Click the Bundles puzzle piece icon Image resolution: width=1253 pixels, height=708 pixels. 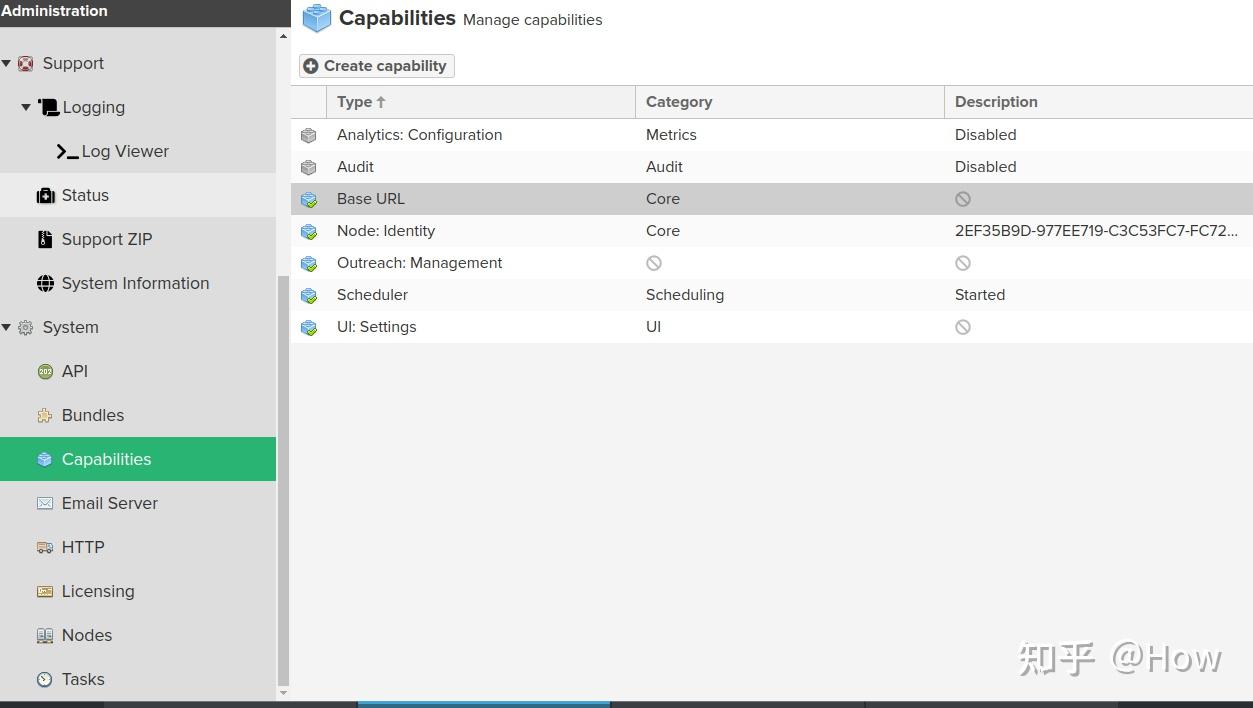45,416
